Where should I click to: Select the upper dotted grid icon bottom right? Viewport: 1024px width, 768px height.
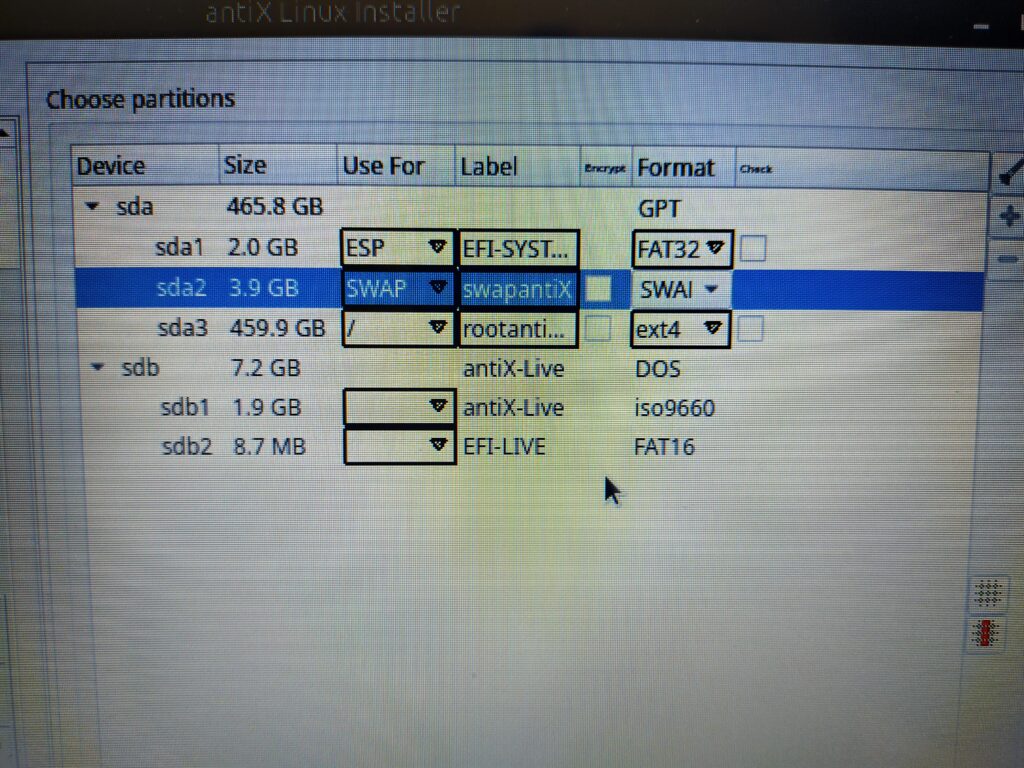pyautogui.click(x=988, y=594)
